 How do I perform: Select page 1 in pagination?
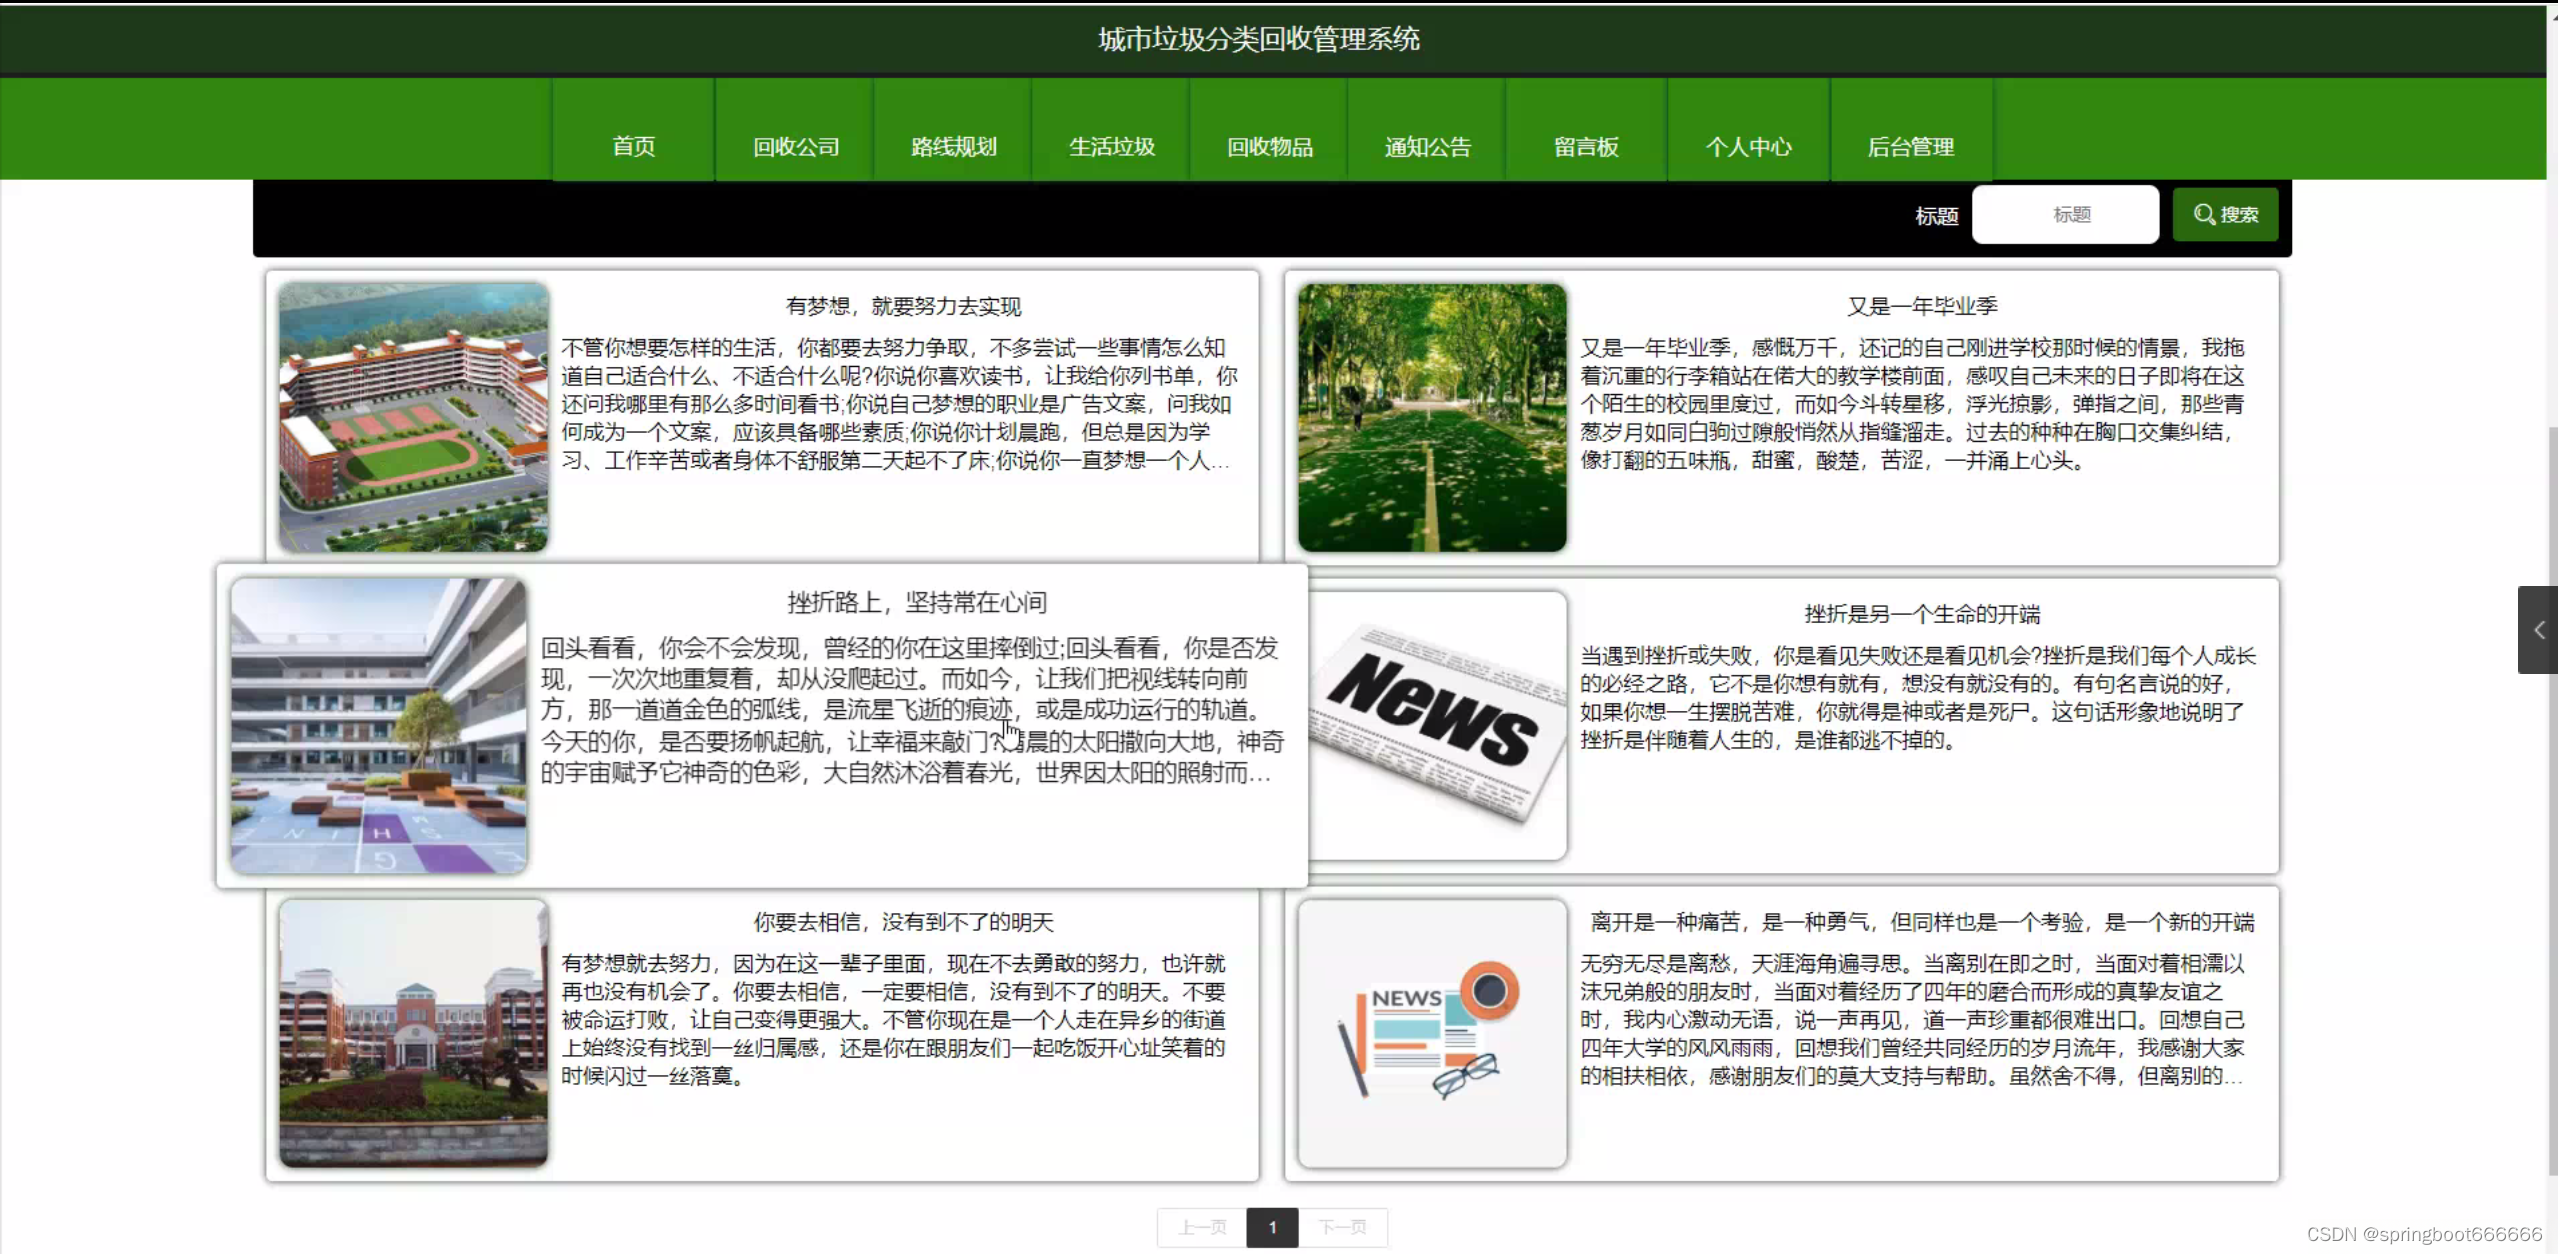tap(1272, 1227)
